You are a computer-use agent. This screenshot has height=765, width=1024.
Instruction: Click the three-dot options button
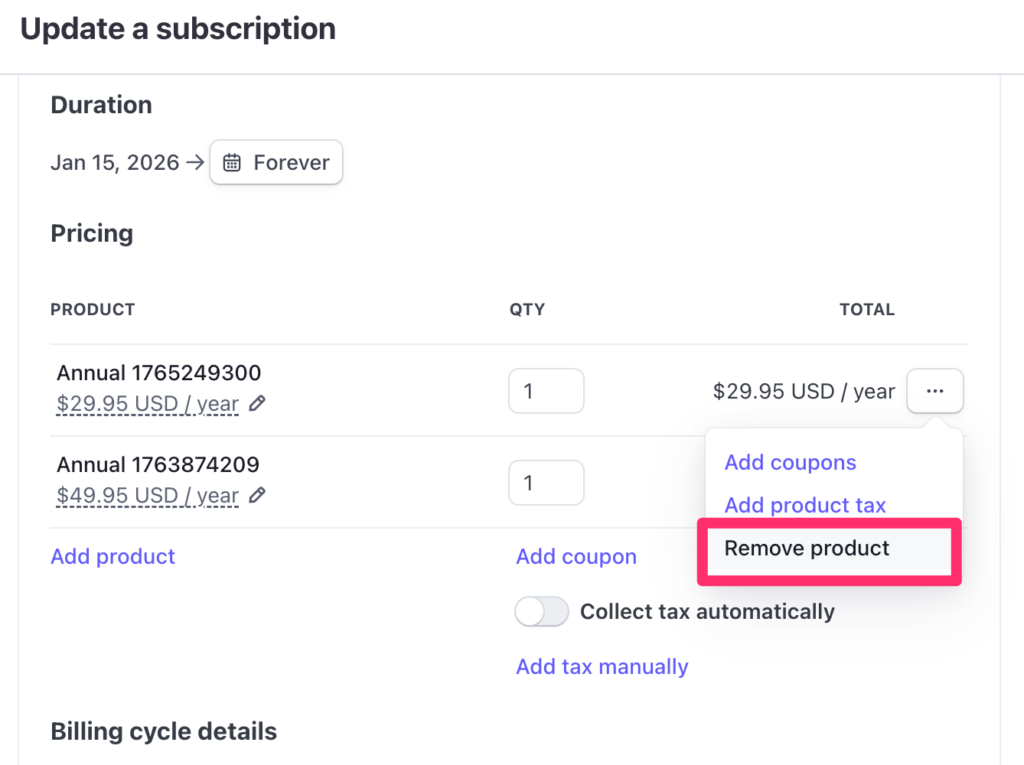[935, 391]
